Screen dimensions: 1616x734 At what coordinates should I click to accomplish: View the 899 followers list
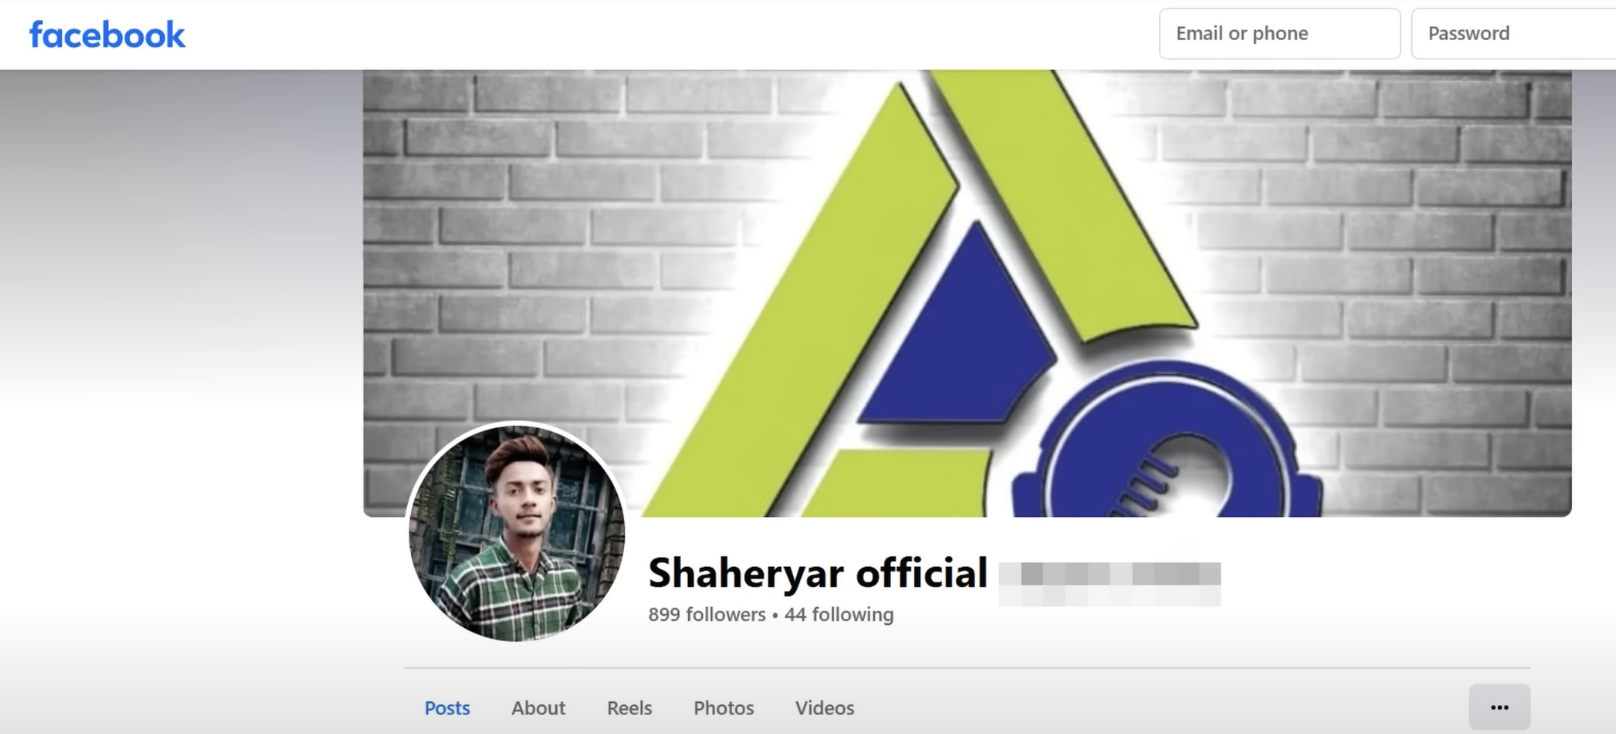(x=706, y=614)
